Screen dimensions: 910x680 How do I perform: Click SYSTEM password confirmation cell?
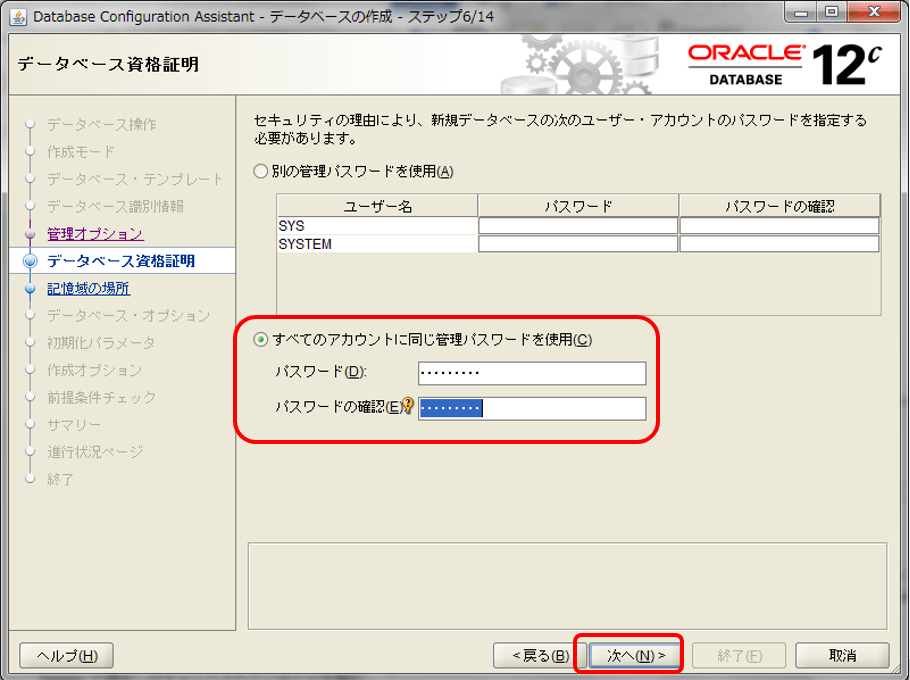tap(779, 244)
